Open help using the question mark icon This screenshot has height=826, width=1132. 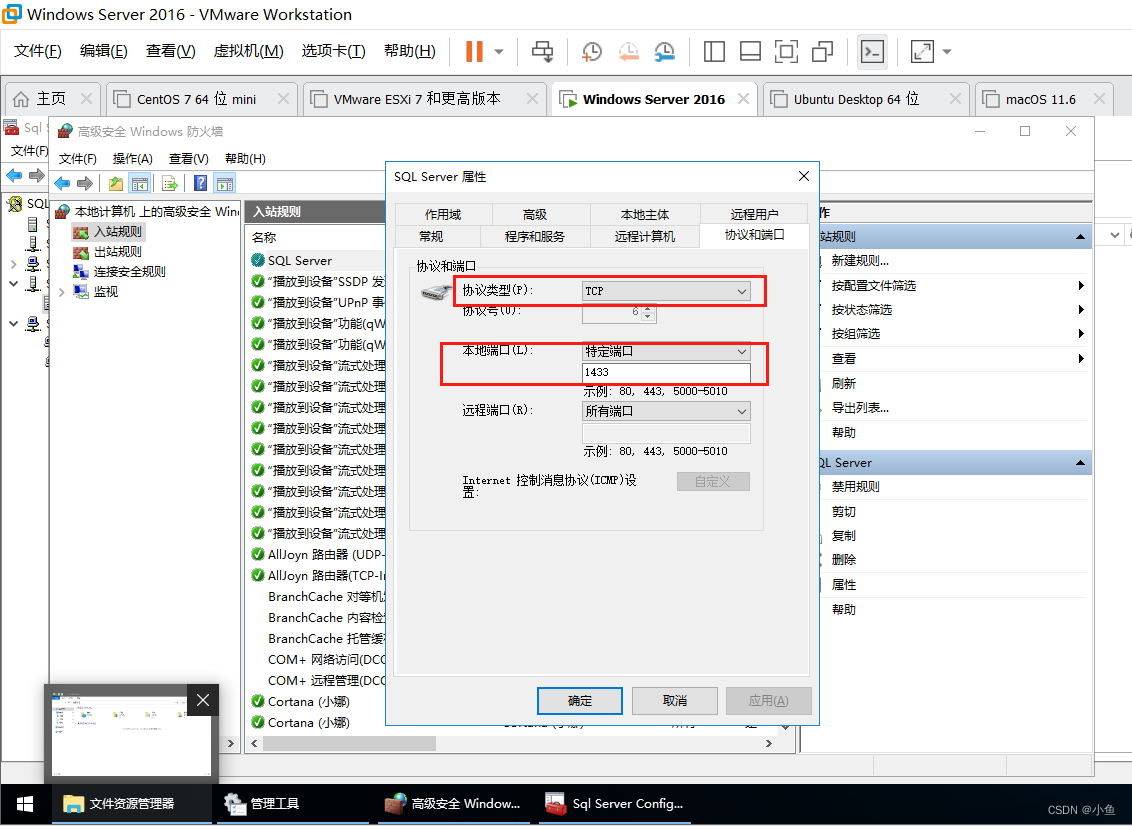[202, 183]
